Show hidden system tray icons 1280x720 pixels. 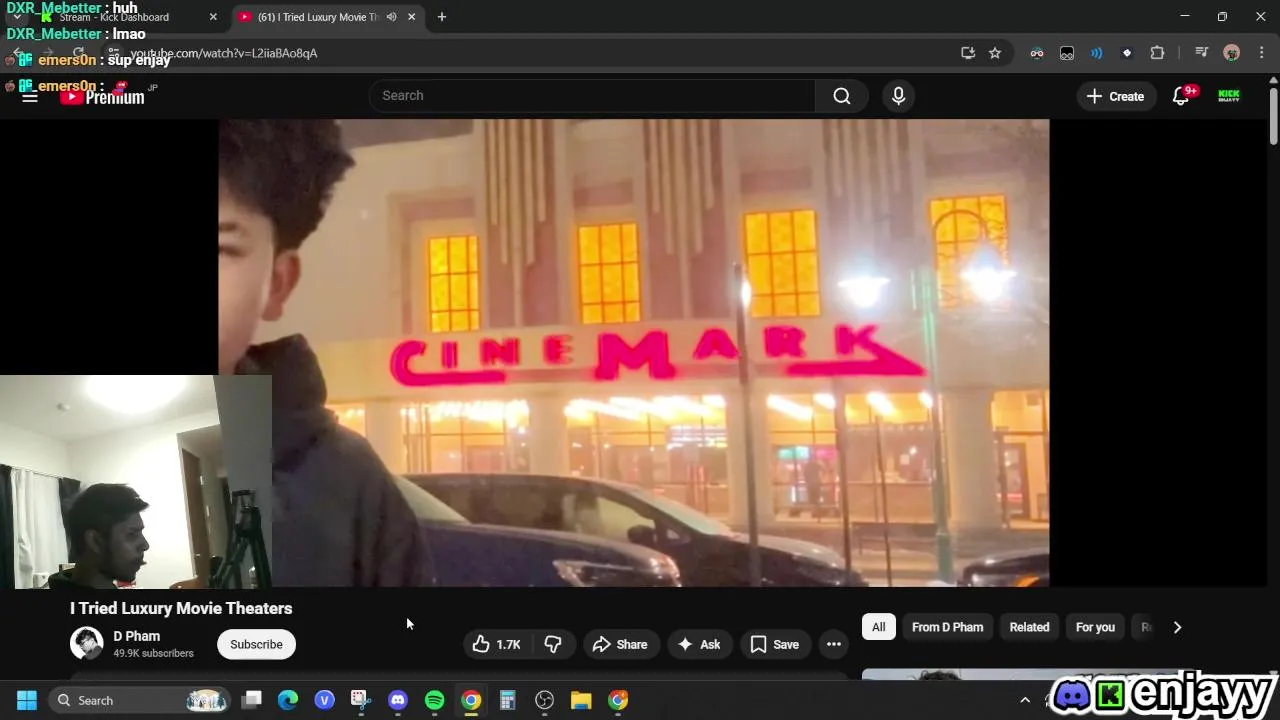point(1024,700)
